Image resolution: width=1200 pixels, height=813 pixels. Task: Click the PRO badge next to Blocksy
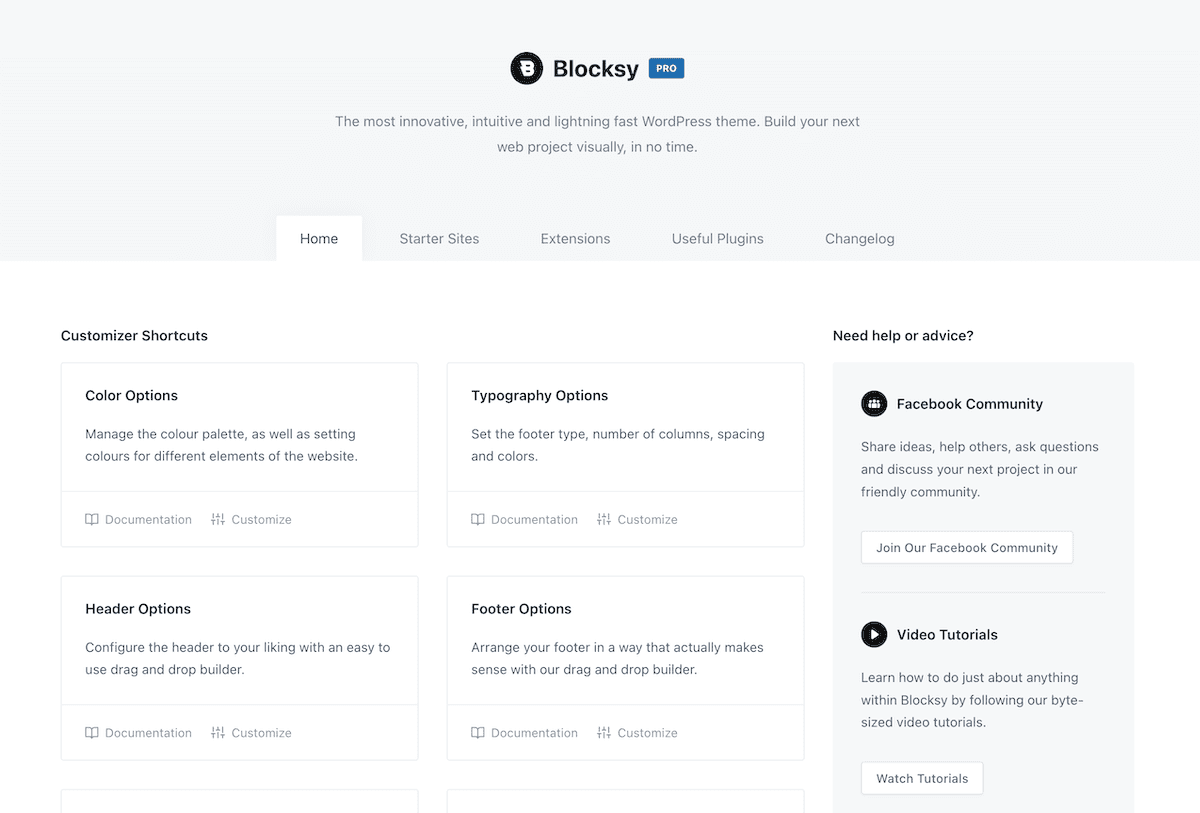coord(666,68)
